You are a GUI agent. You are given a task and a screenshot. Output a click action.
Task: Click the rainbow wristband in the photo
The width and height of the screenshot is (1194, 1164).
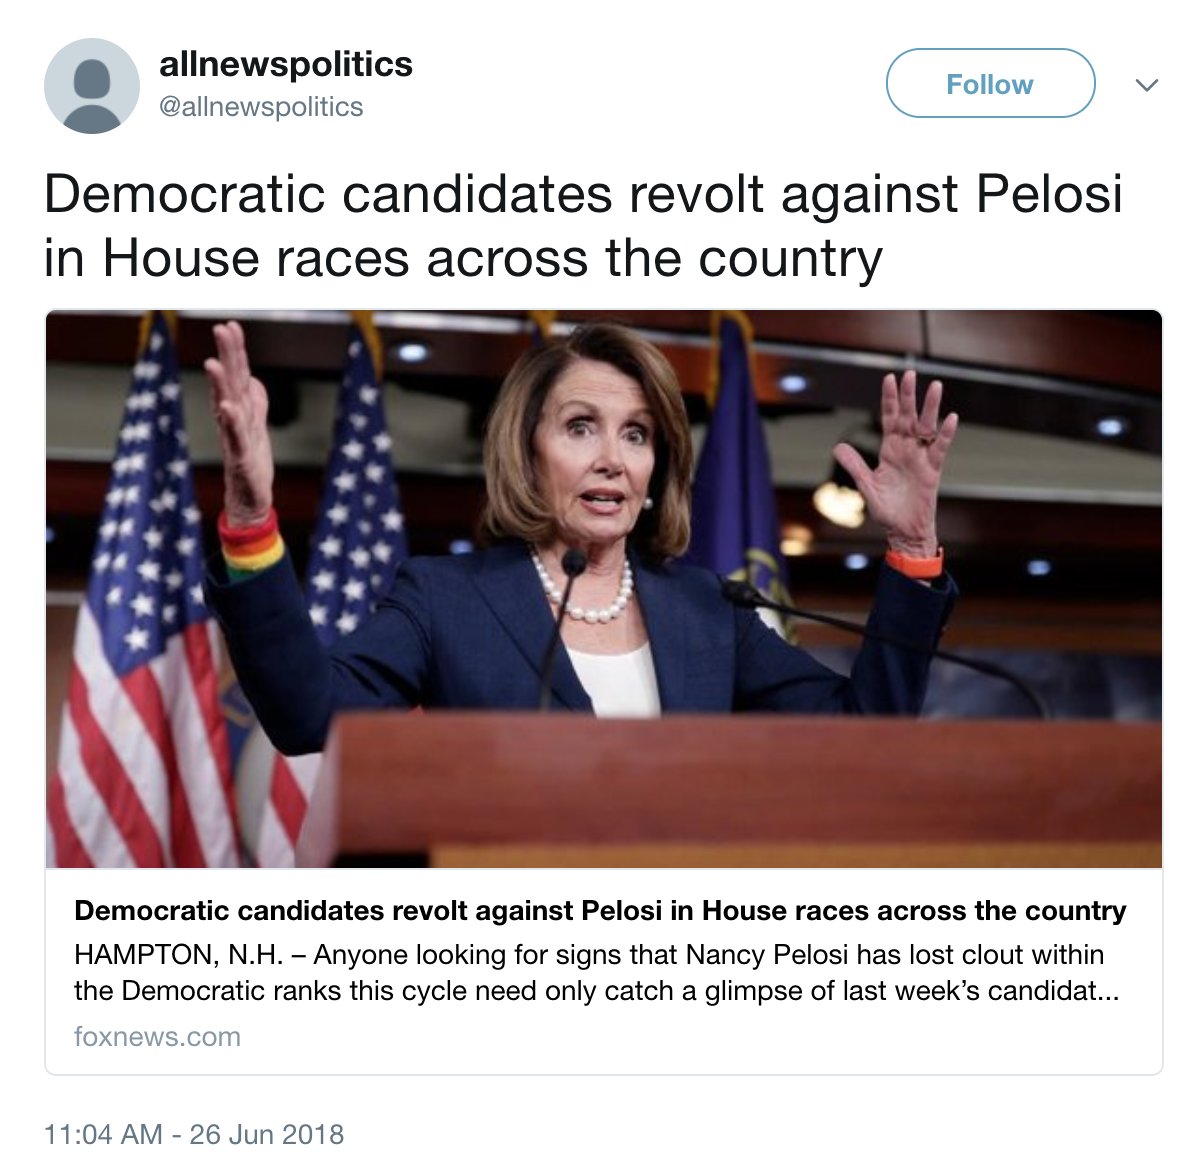[x=250, y=544]
